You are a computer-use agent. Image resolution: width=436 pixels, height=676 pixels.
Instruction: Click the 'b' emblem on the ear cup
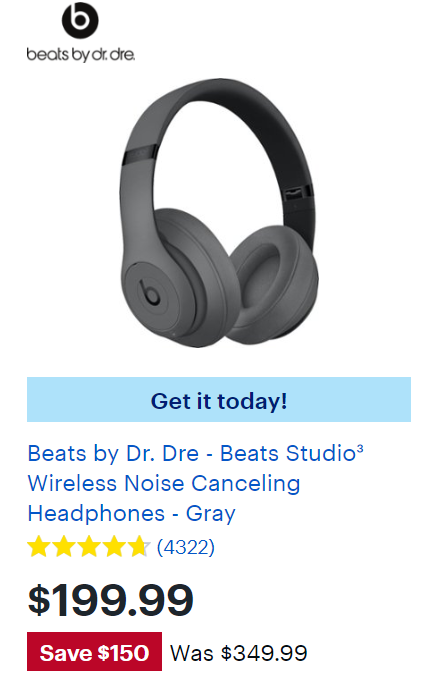click(149, 292)
